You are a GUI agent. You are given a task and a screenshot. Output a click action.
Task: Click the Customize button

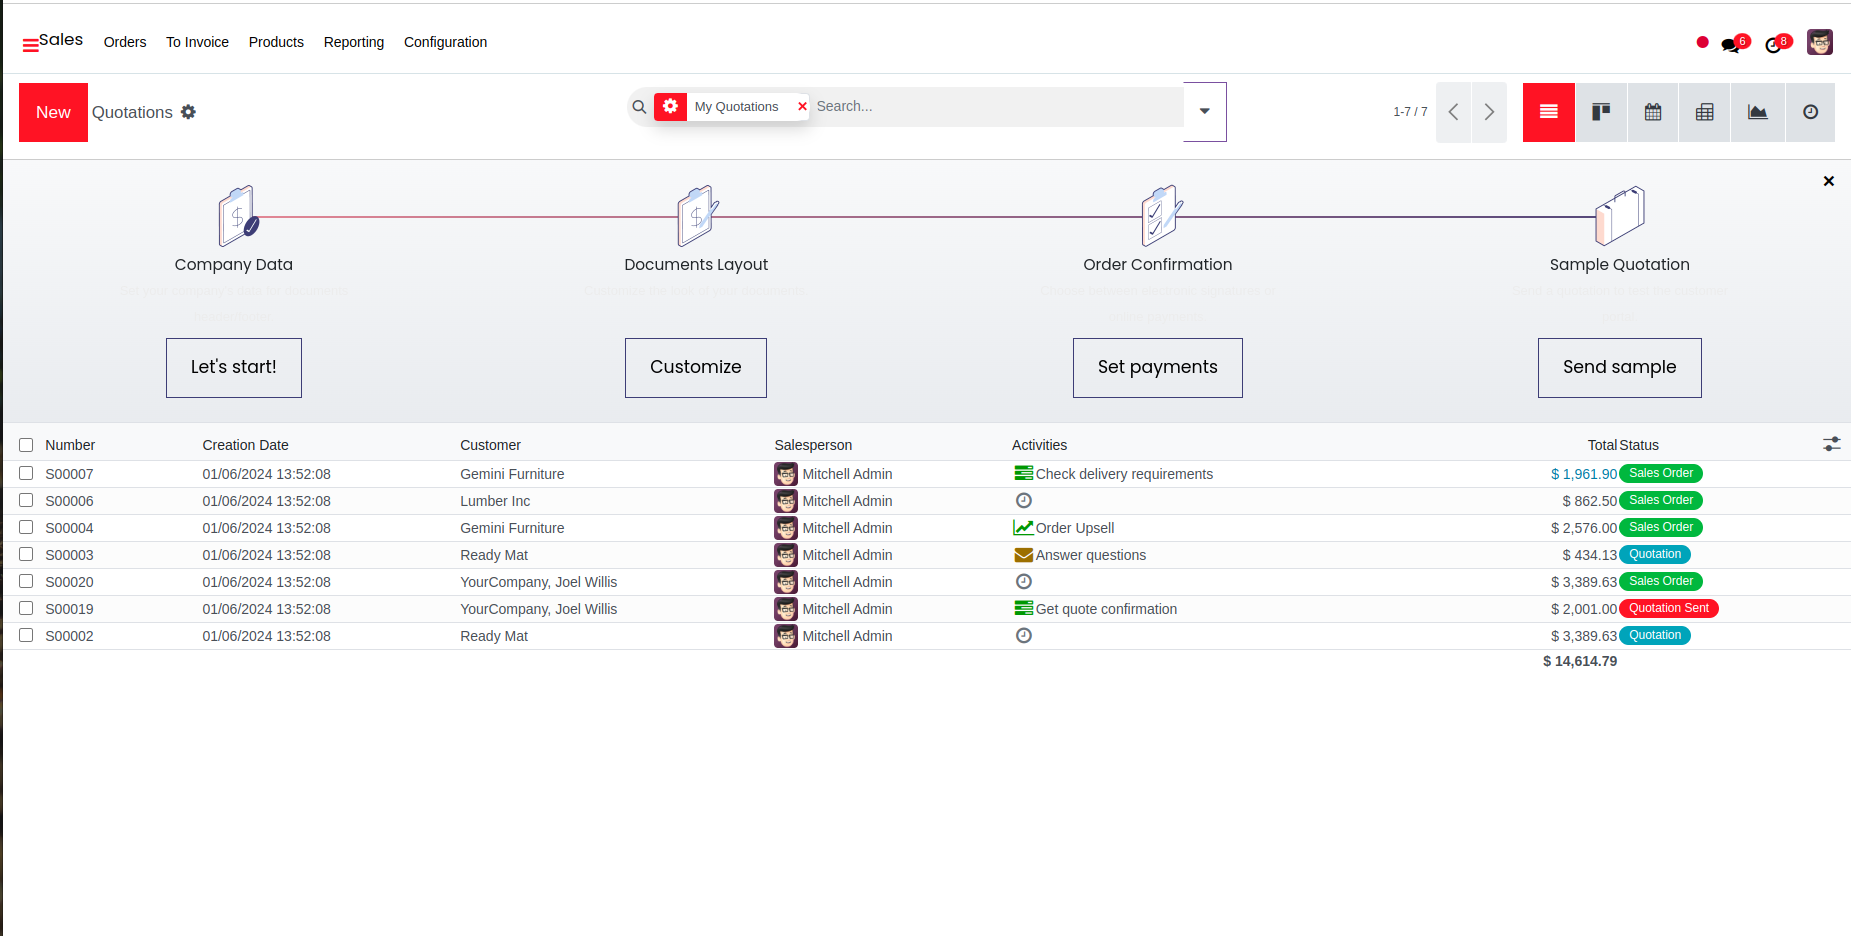coord(696,368)
